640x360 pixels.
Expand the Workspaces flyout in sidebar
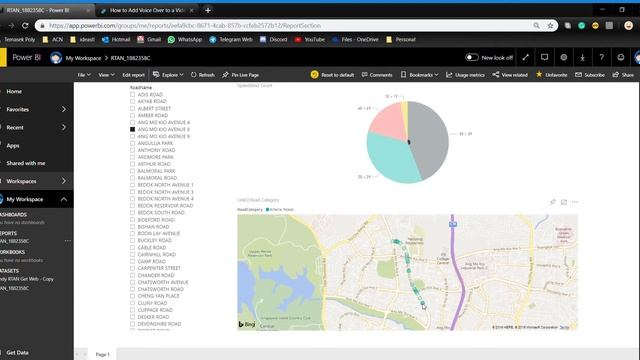64,181
